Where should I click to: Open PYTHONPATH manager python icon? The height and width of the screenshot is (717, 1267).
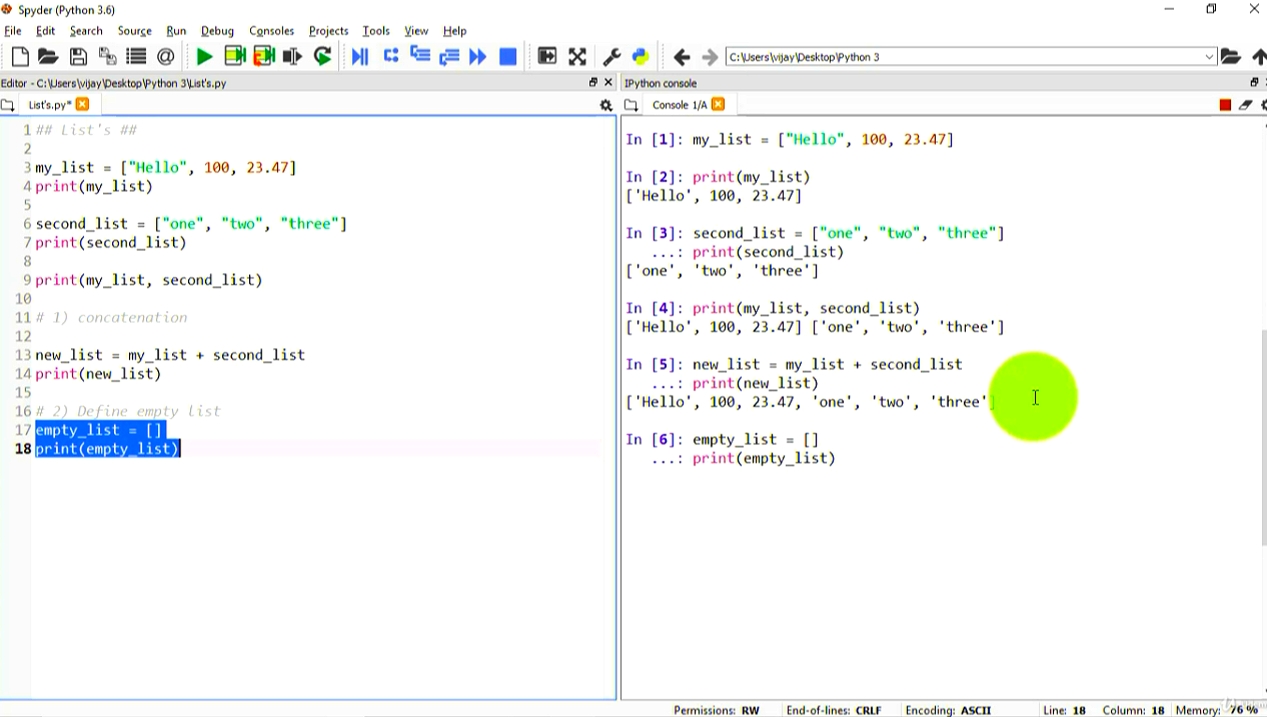[641, 57]
